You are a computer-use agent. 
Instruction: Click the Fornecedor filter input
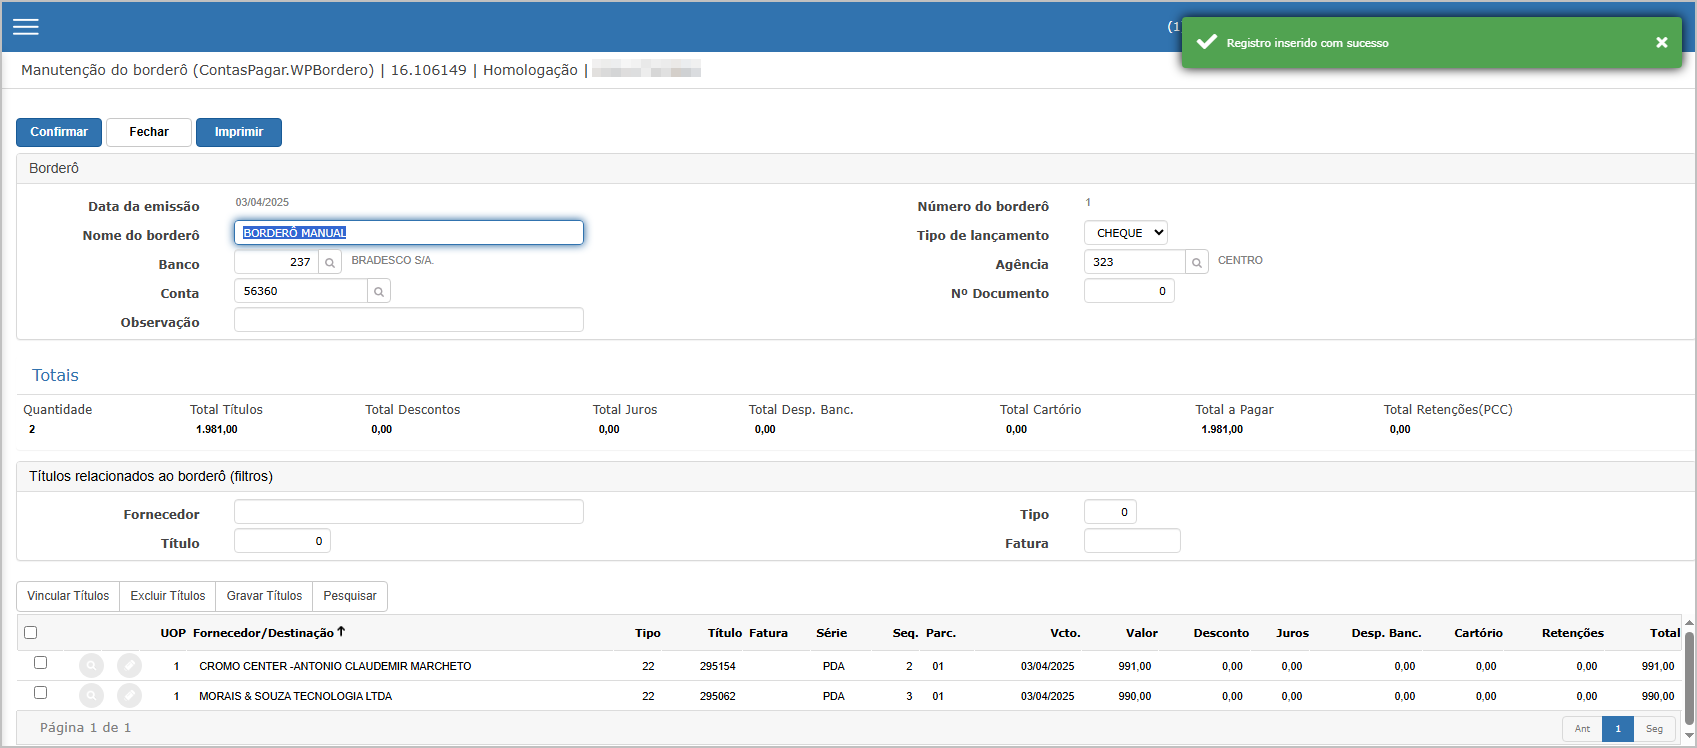pyautogui.click(x=409, y=512)
